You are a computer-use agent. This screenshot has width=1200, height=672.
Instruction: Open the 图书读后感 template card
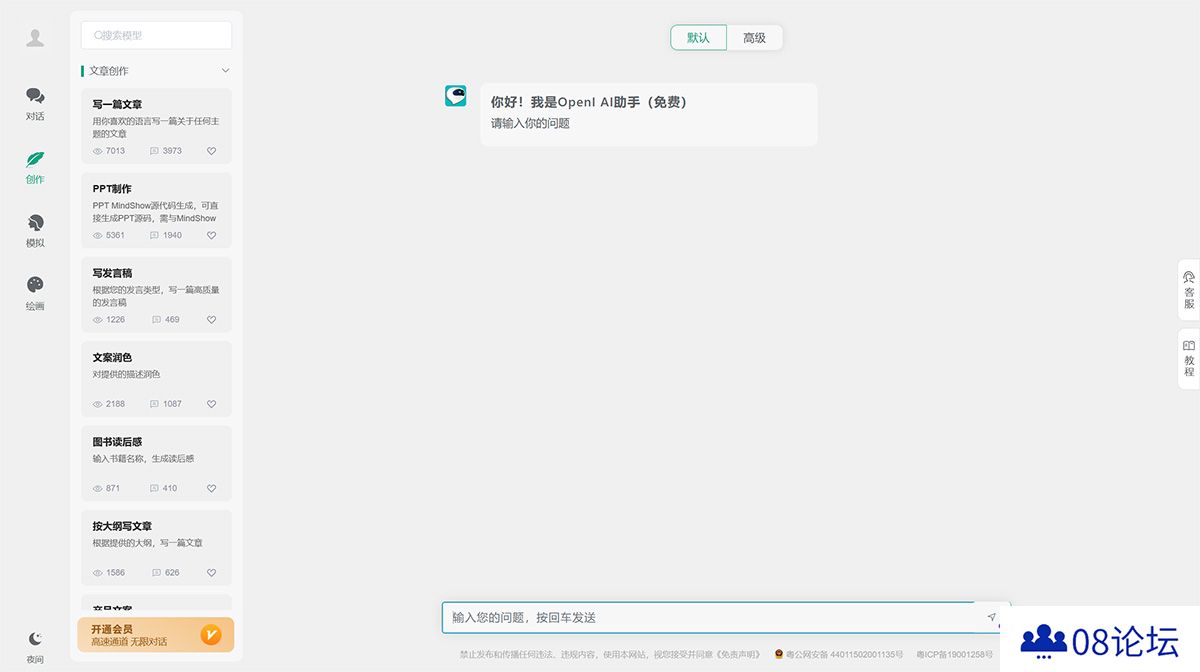coord(156,463)
